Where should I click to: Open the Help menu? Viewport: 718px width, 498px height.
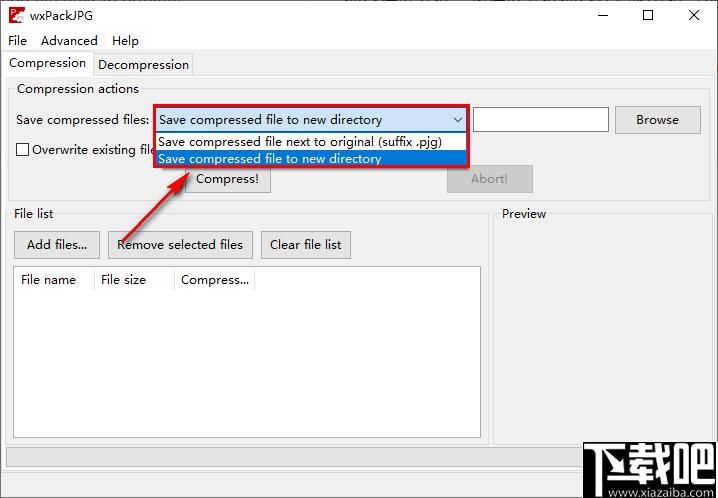125,41
